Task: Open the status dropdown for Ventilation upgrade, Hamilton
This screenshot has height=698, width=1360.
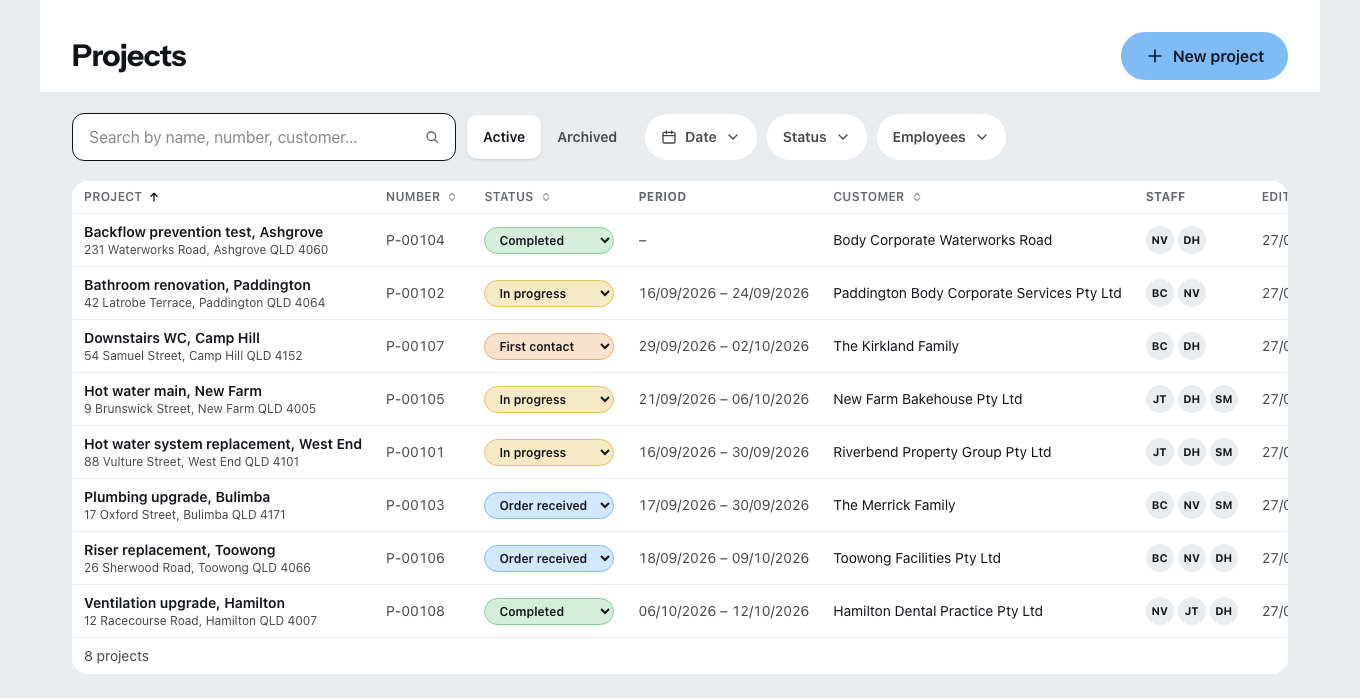Action: [549, 611]
